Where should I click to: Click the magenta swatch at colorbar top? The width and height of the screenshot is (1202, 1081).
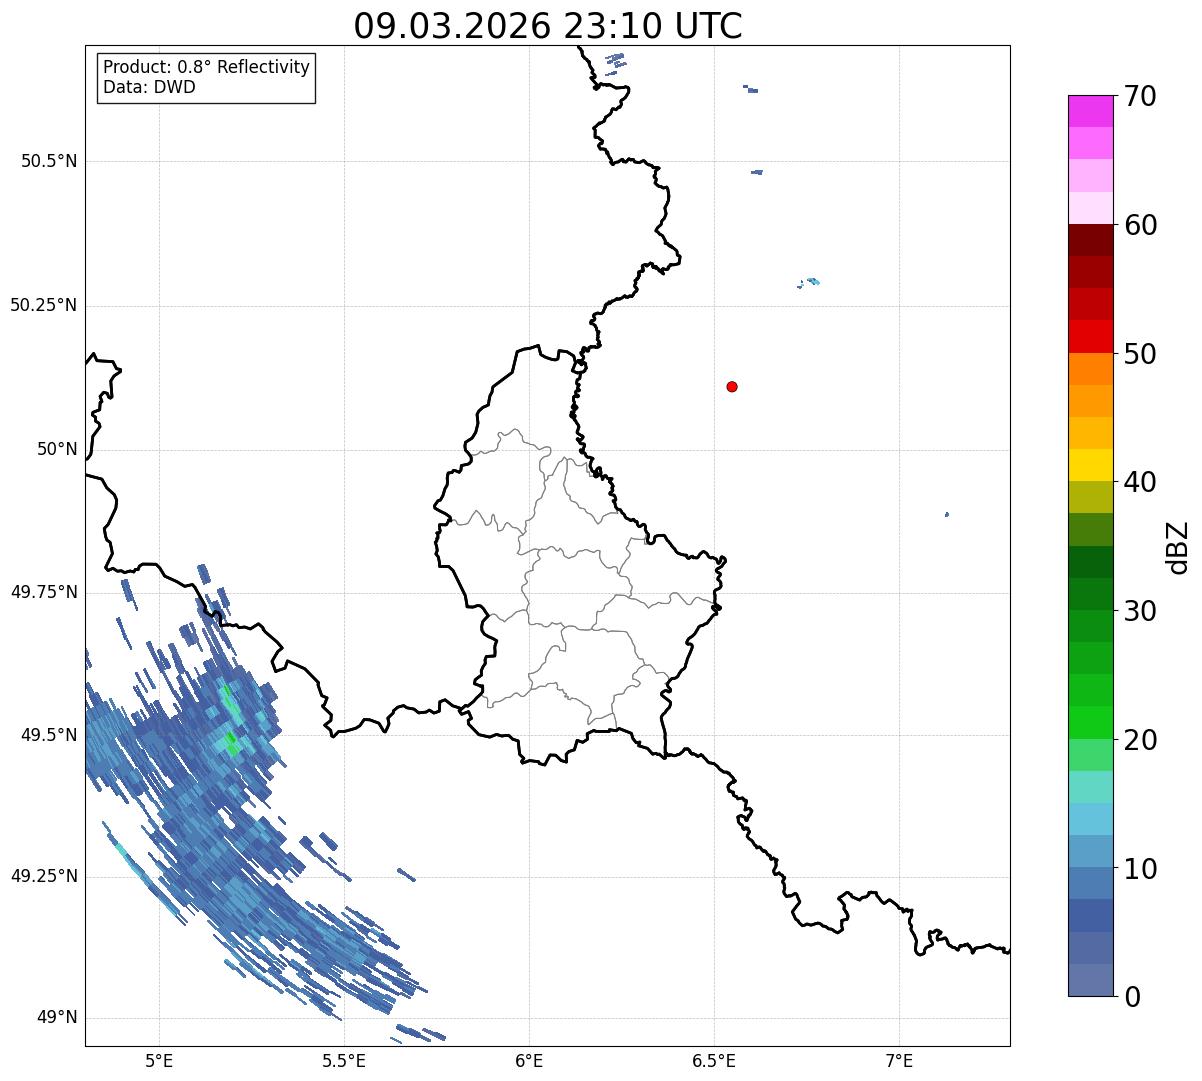pos(1090,111)
